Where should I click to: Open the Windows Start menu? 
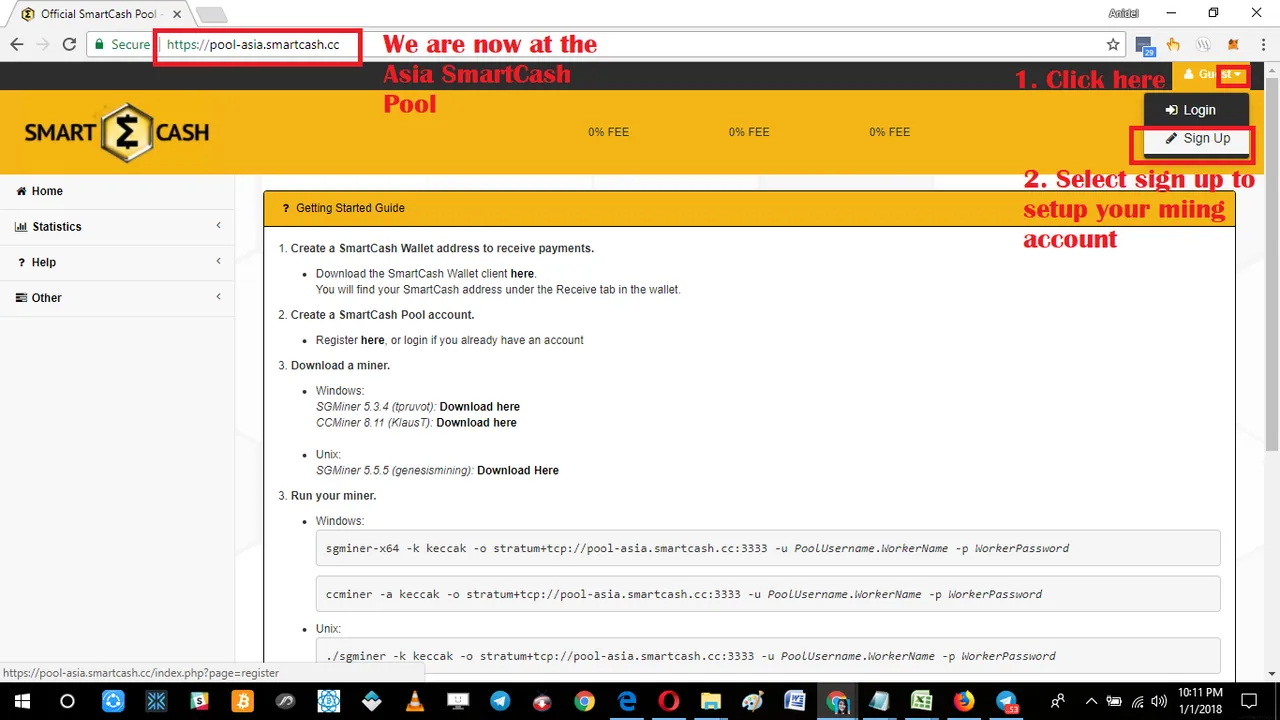click(x=22, y=701)
